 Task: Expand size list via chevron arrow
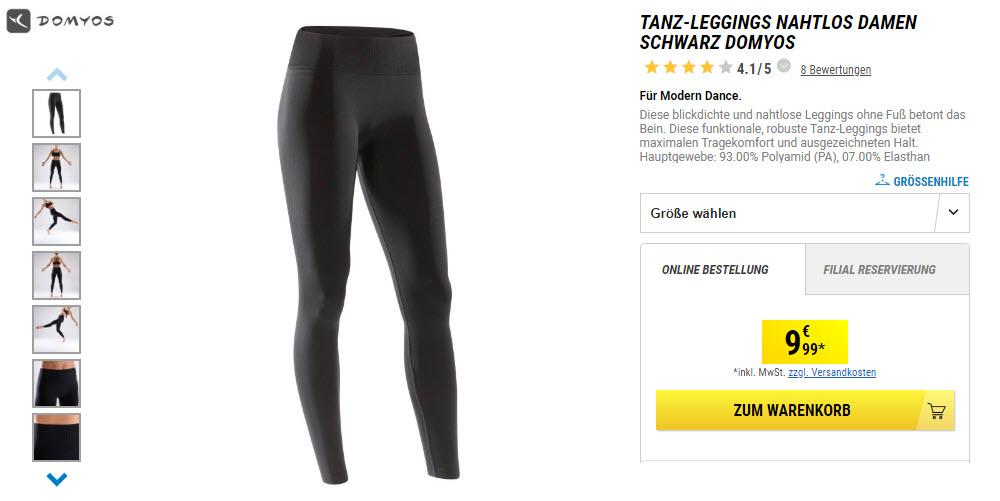[x=953, y=212]
